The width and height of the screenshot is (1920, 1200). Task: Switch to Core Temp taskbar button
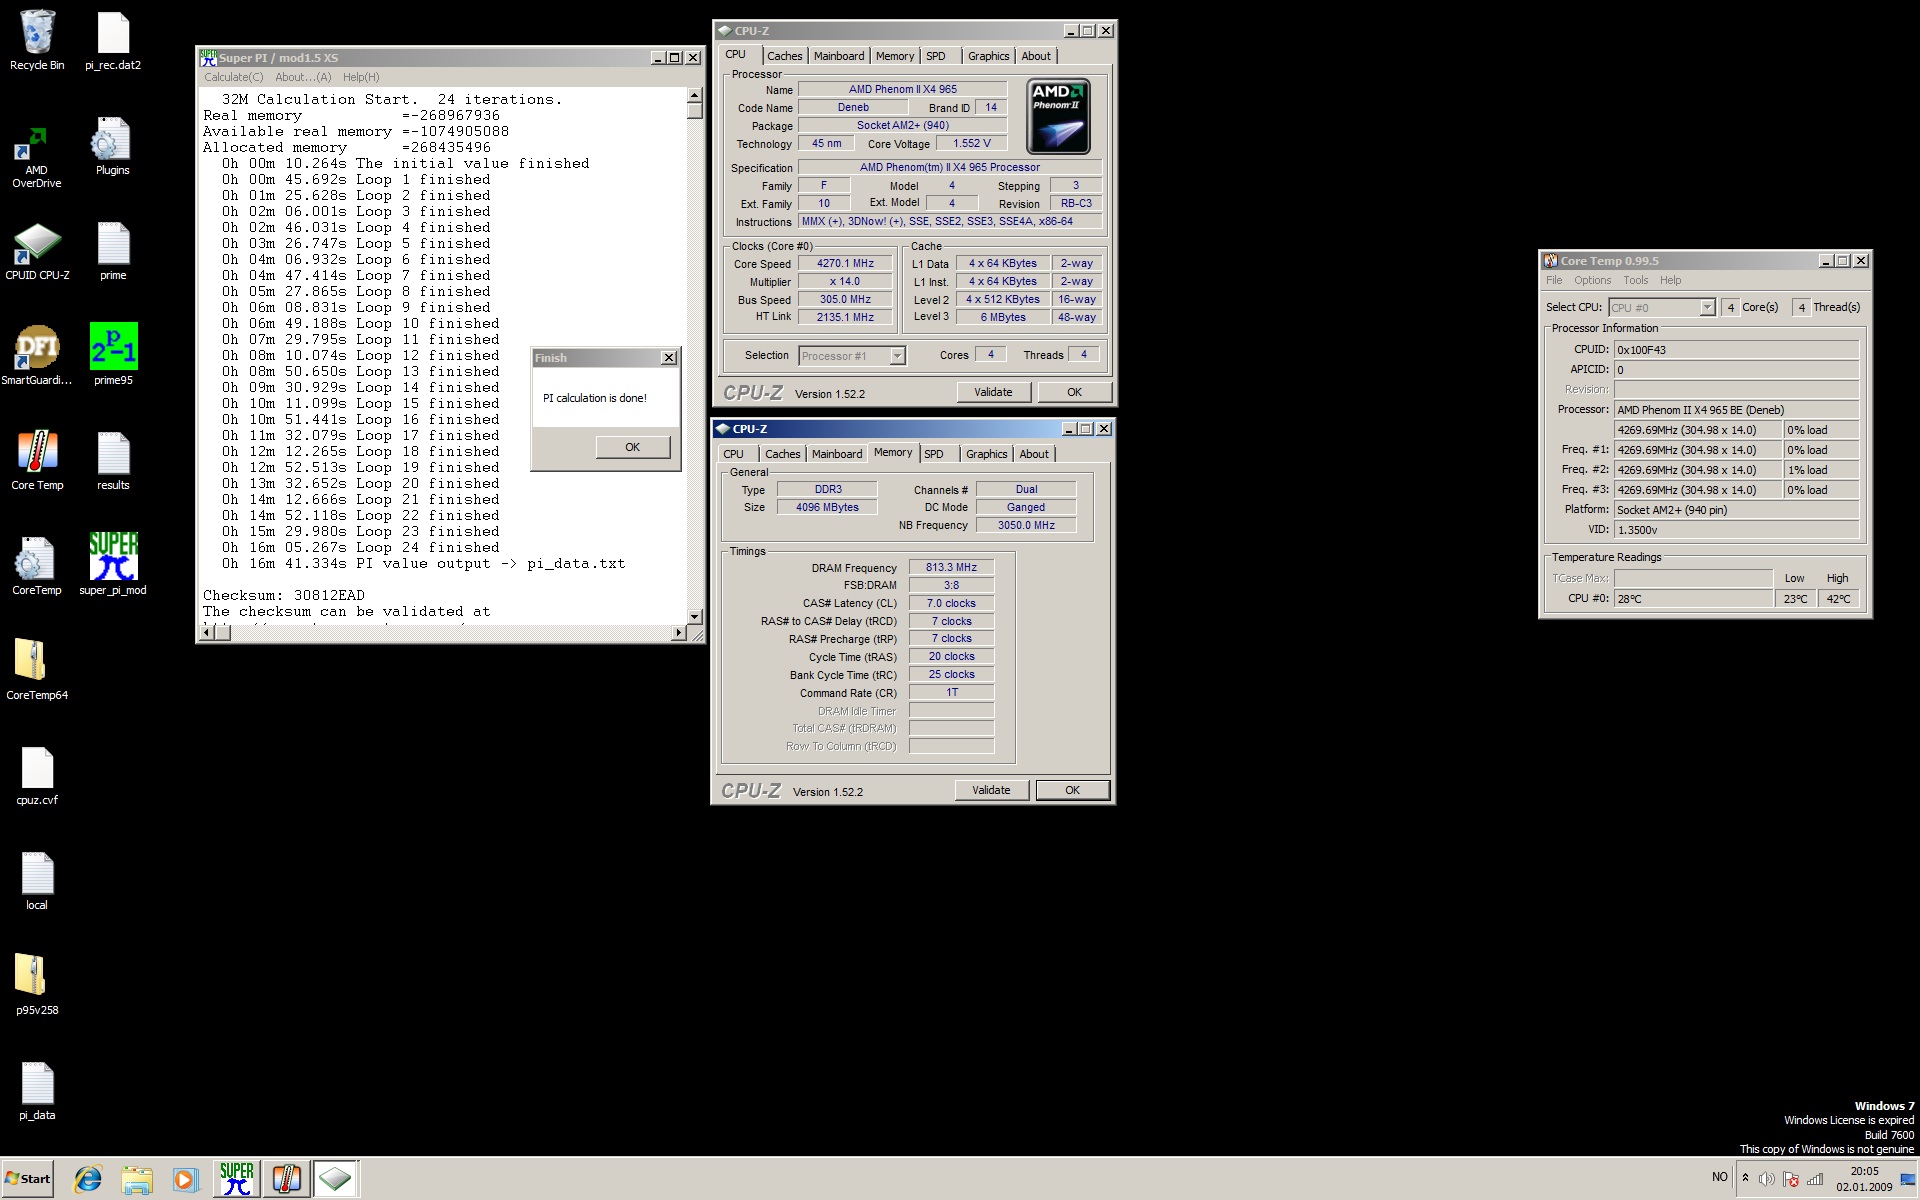[286, 1180]
